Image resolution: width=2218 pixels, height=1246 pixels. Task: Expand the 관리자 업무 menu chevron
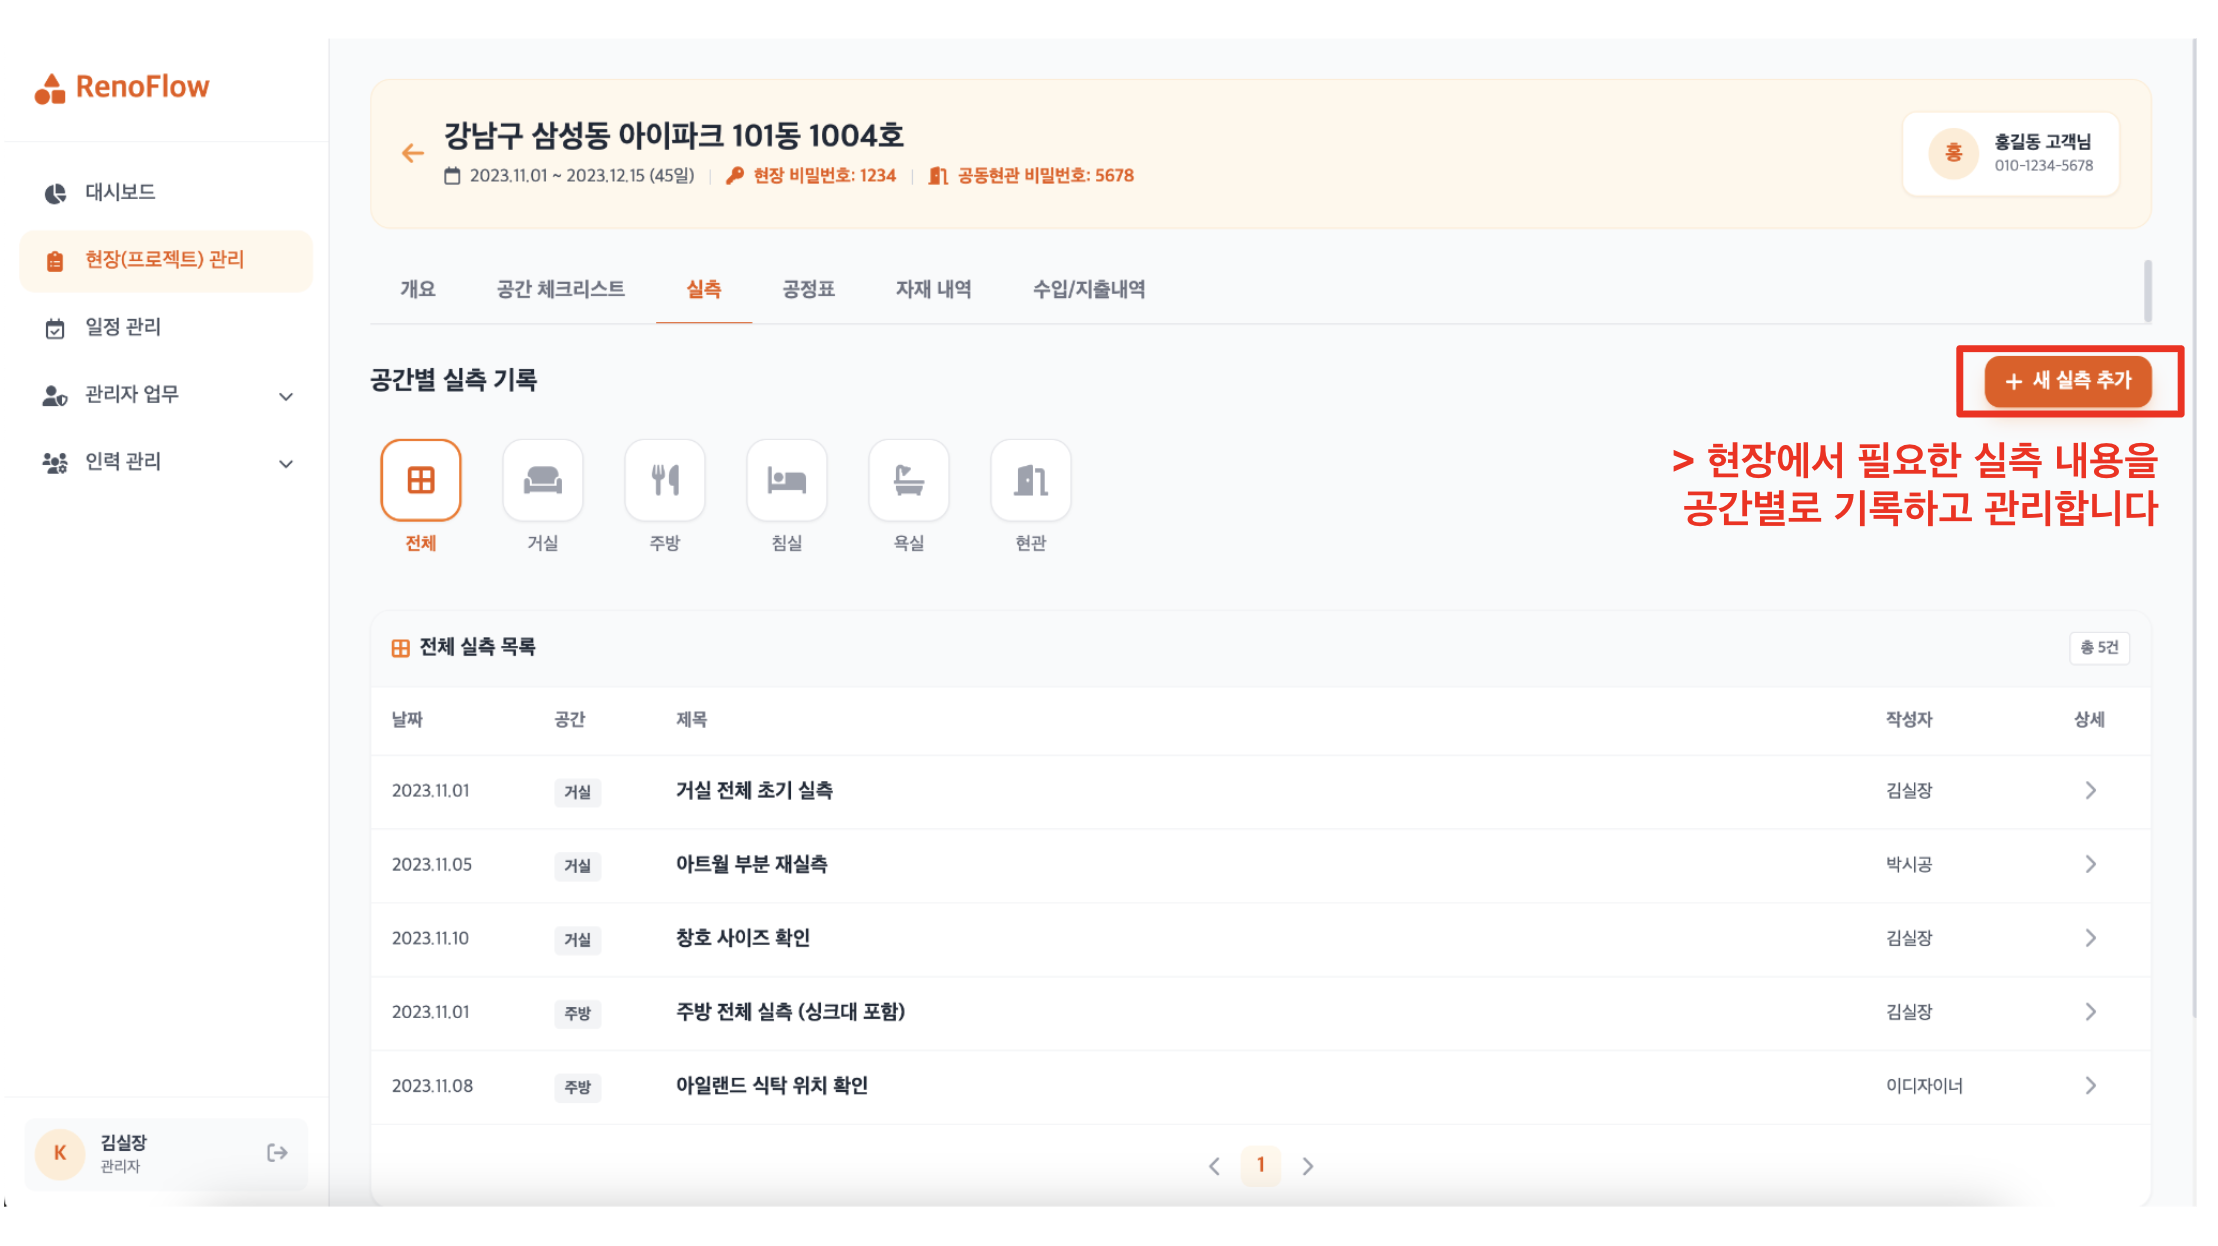(286, 396)
